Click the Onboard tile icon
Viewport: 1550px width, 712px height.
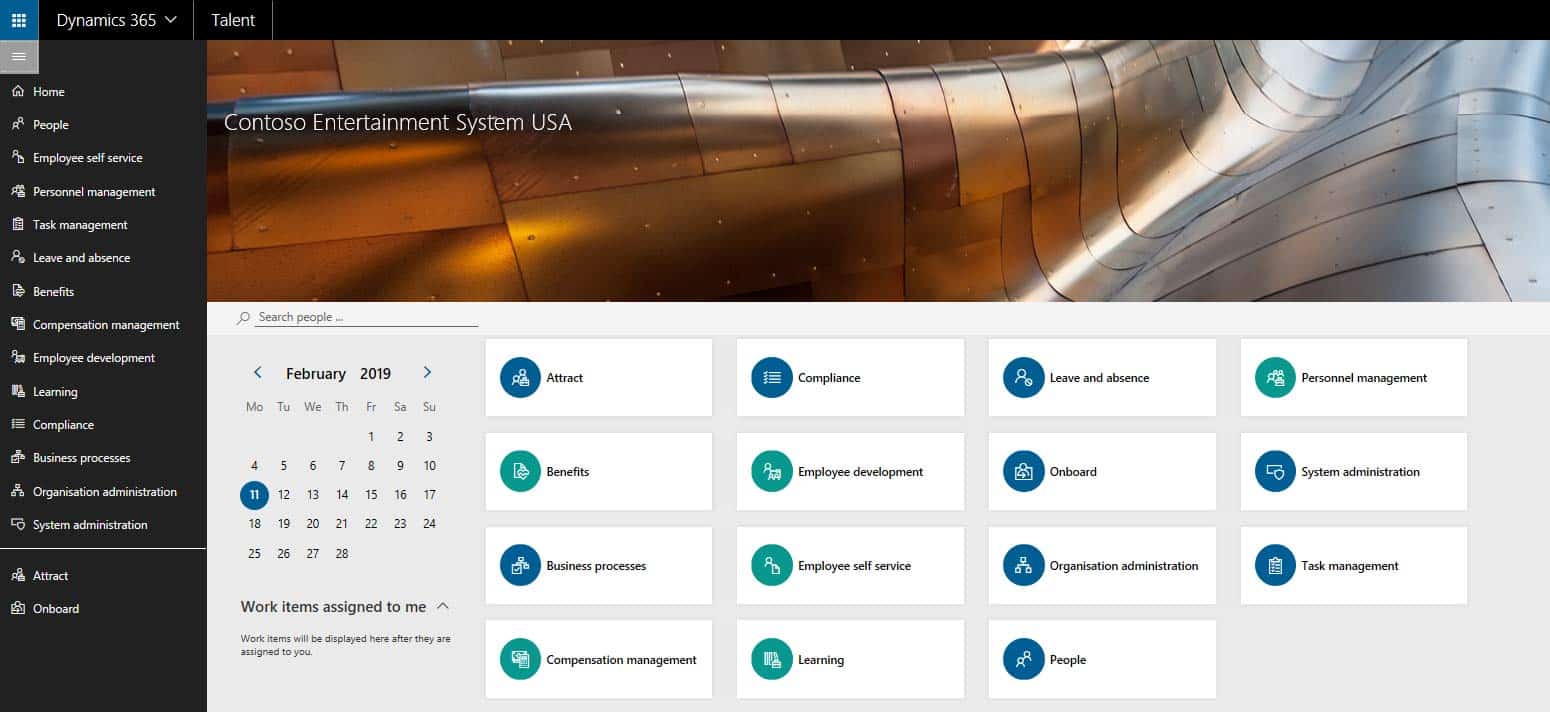pyautogui.click(x=1024, y=472)
